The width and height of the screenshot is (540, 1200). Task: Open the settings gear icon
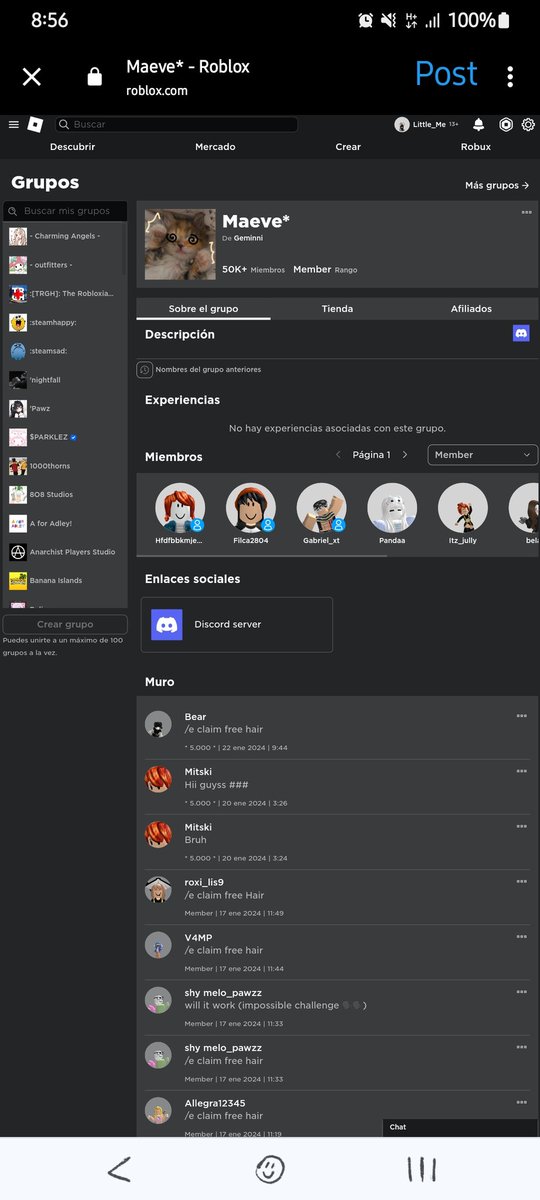pos(528,125)
